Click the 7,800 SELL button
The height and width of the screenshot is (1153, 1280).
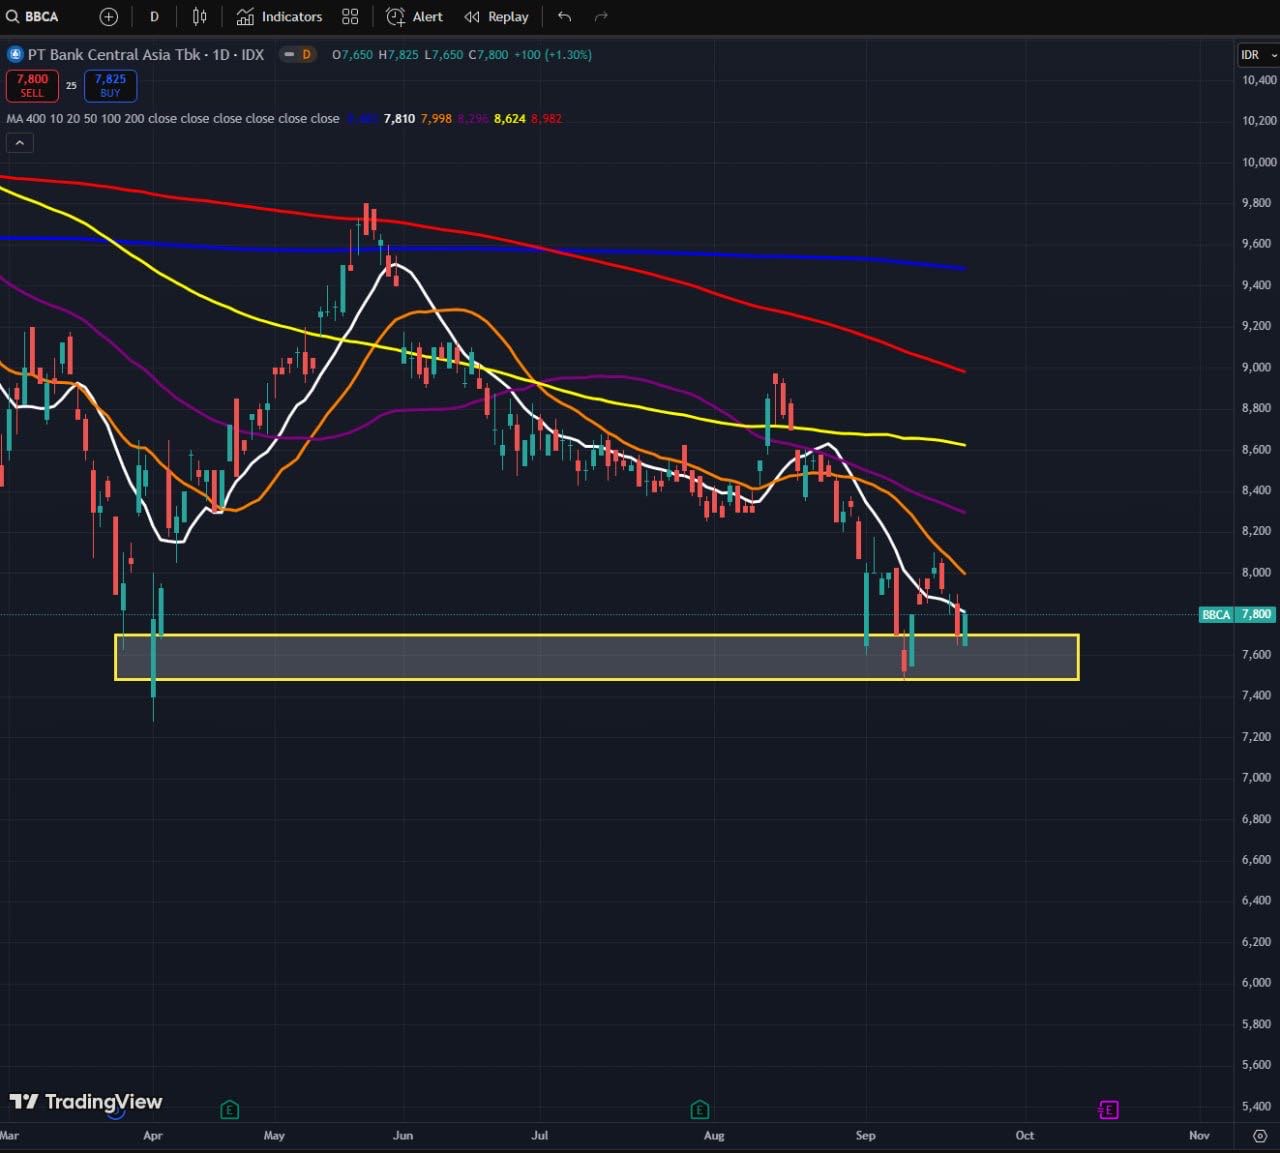click(32, 86)
